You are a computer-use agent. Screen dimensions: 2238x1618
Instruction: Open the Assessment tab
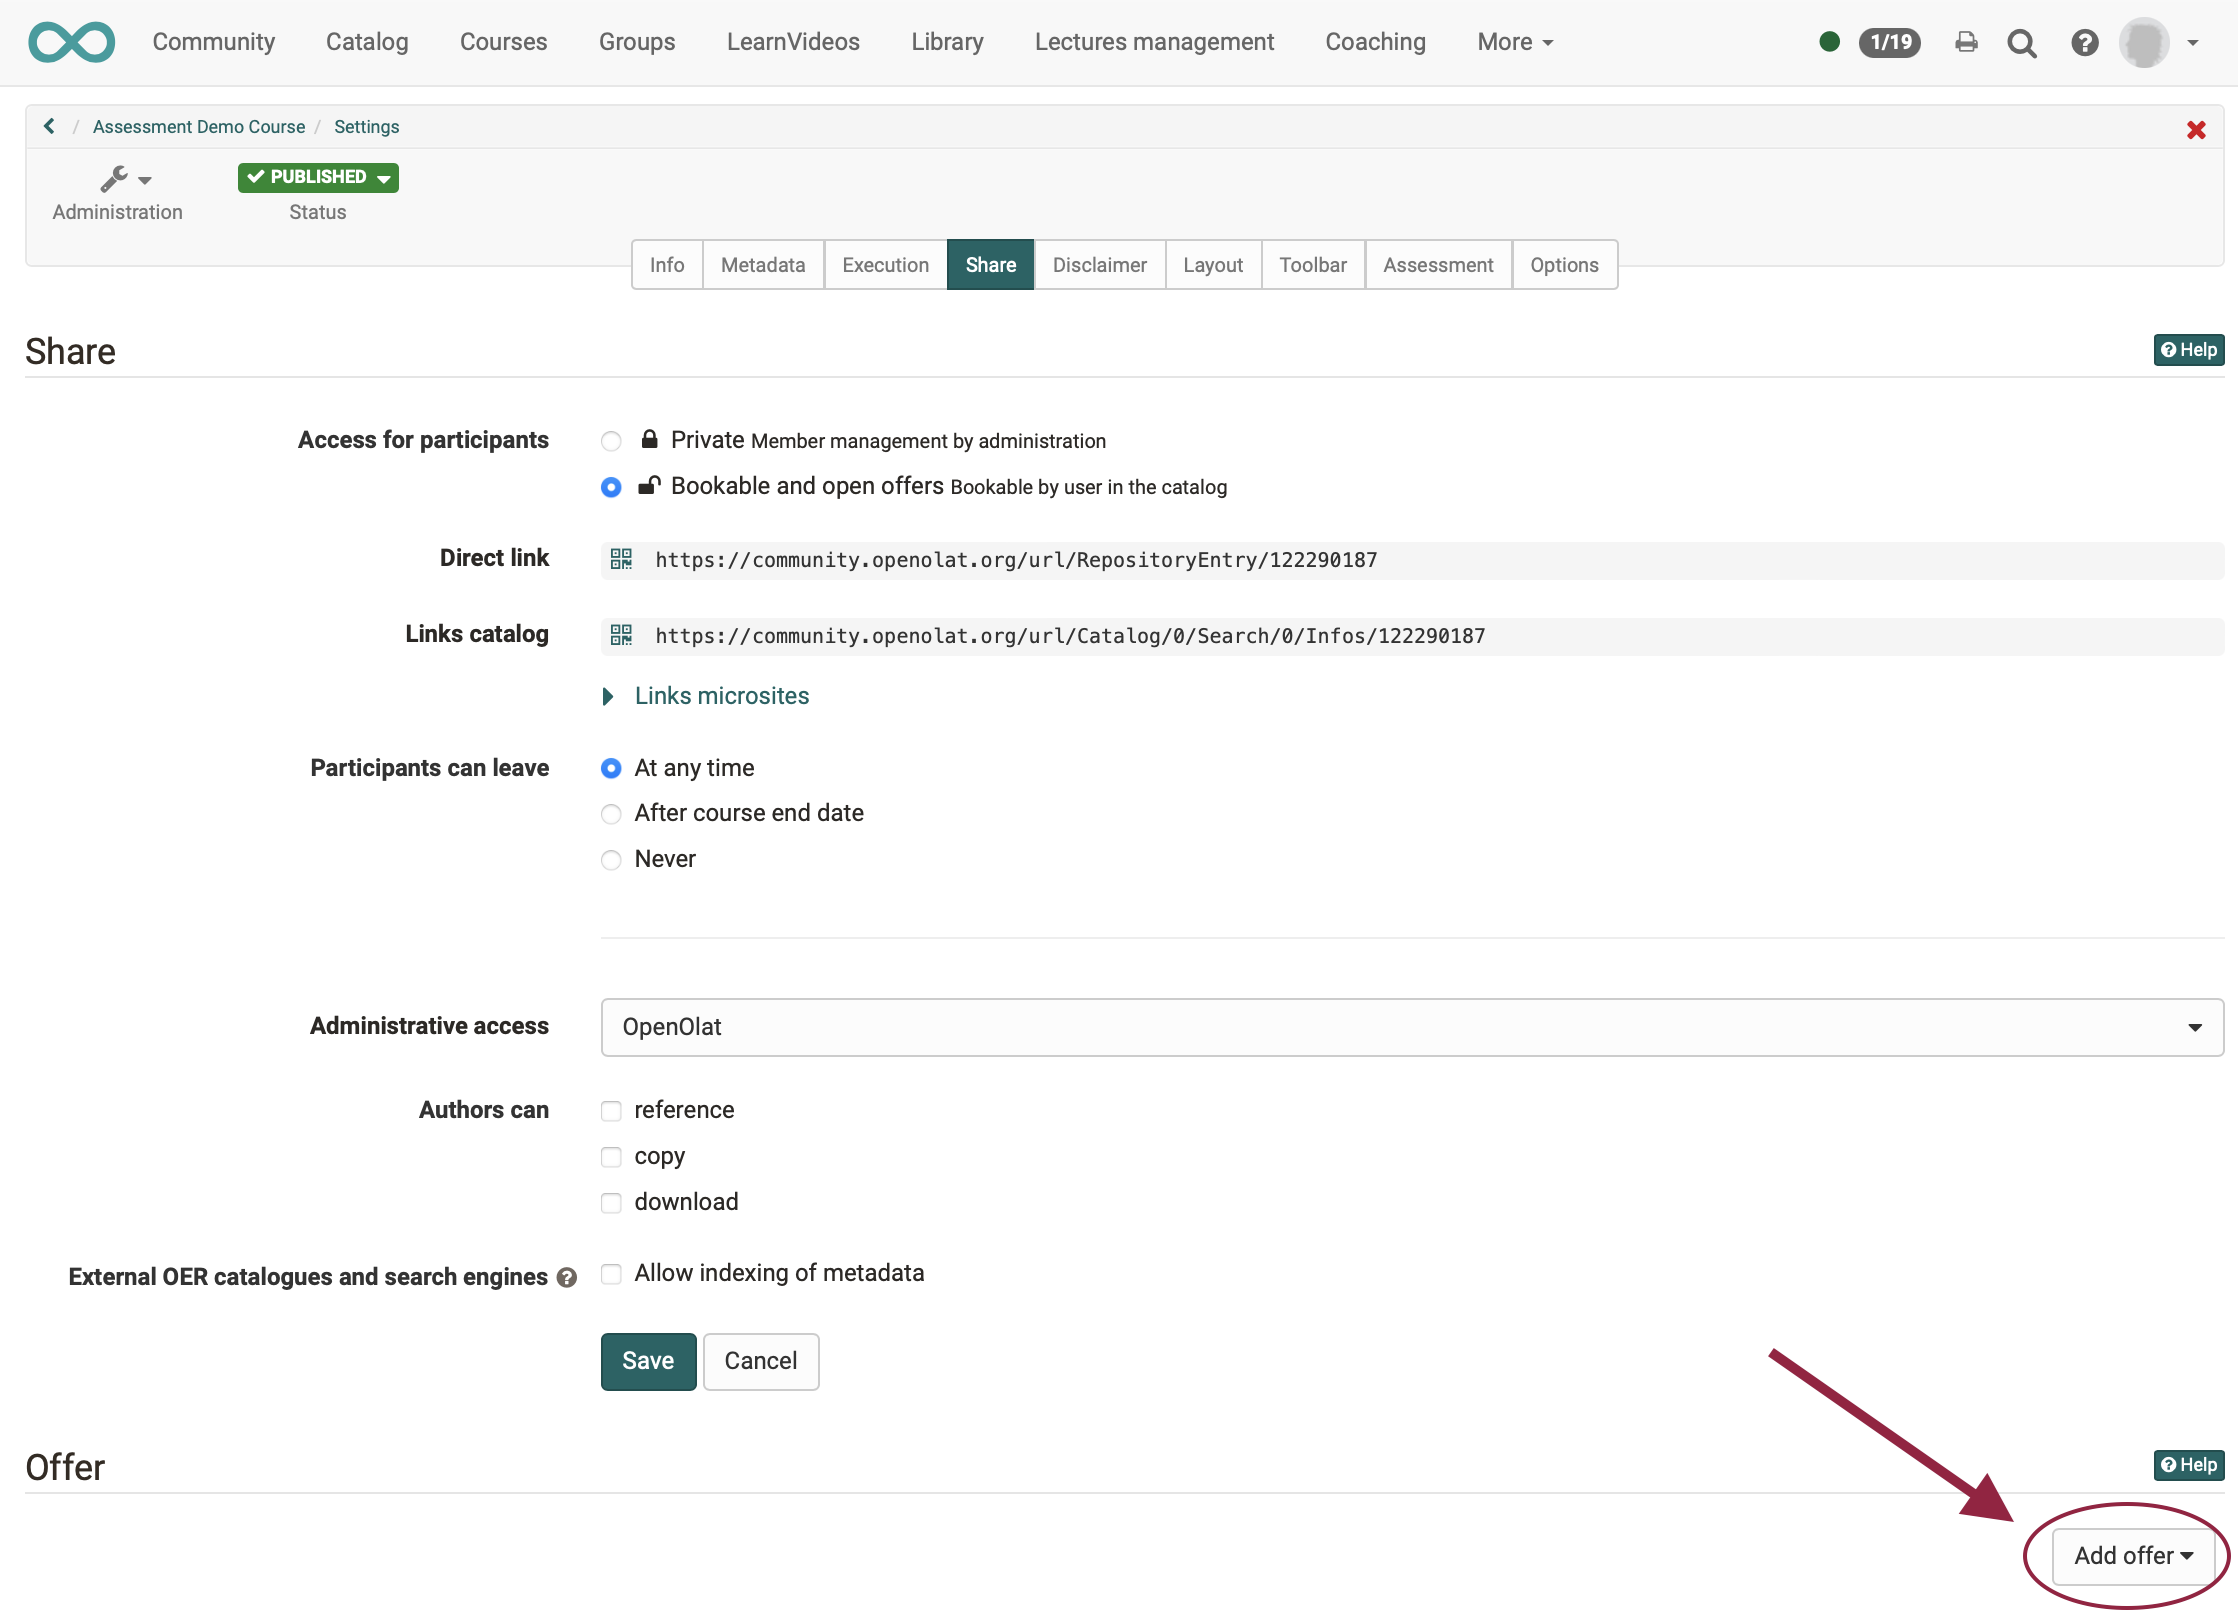click(1437, 265)
